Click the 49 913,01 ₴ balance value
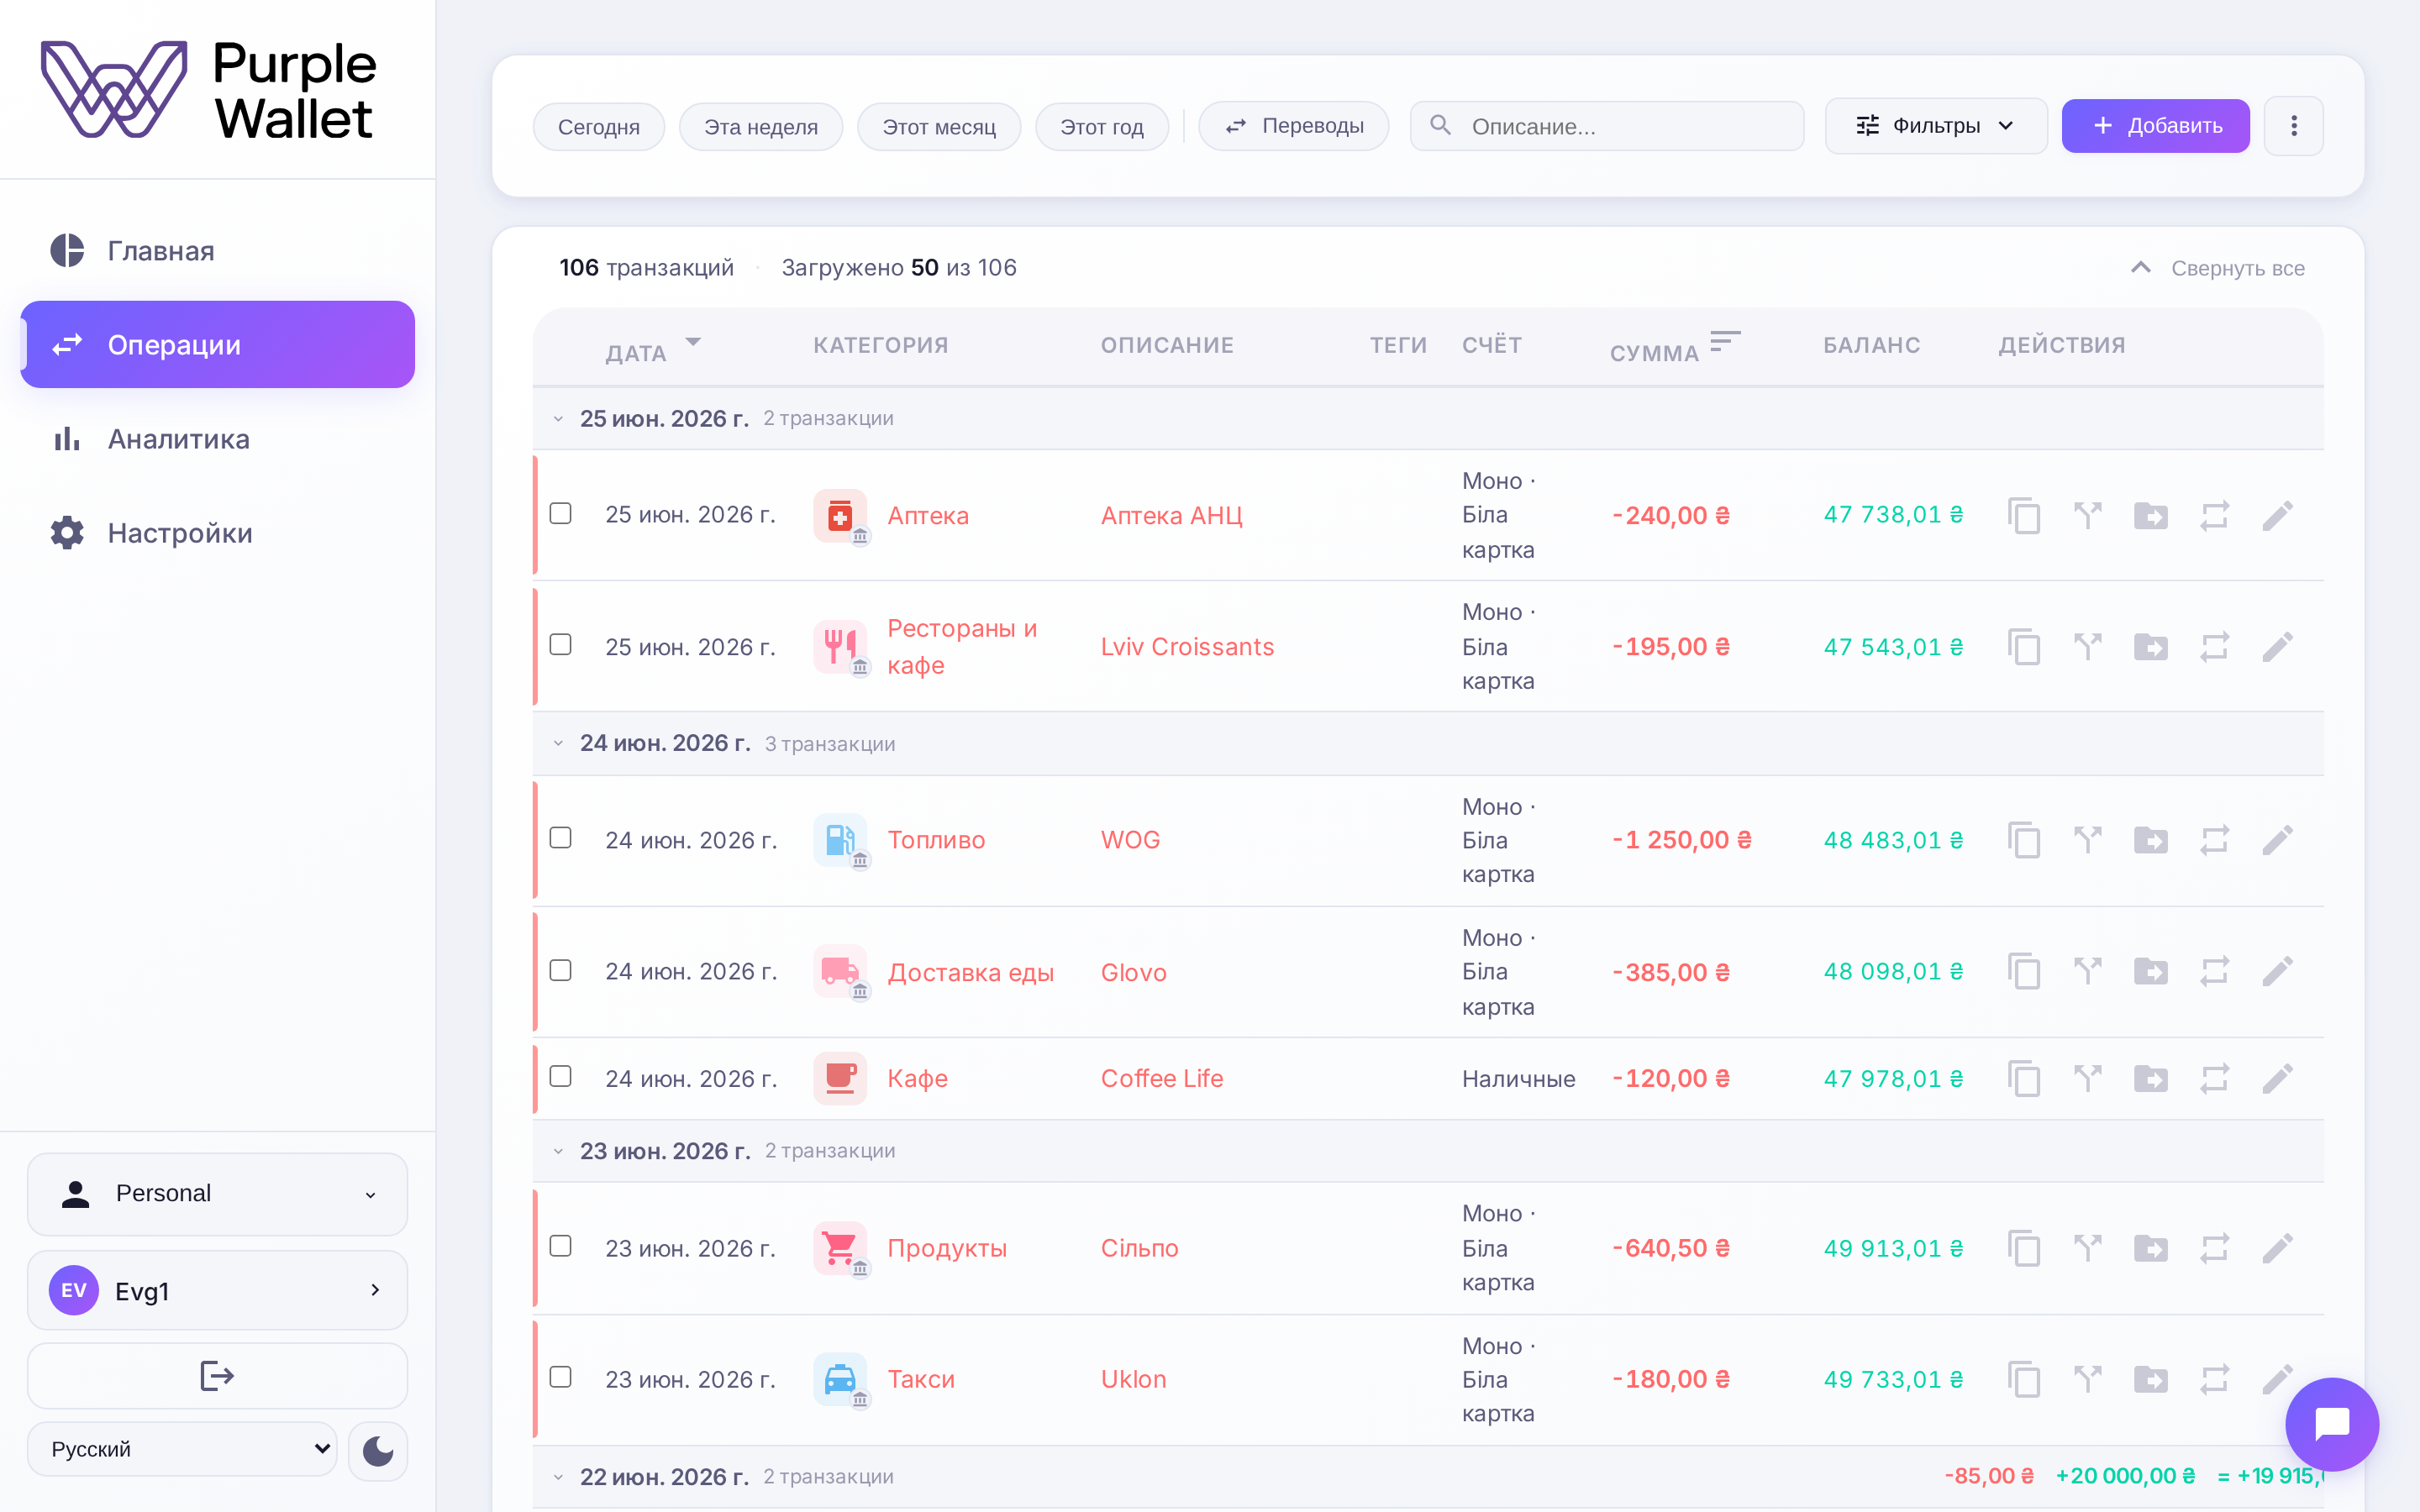2420x1512 pixels. pyautogui.click(x=1893, y=1248)
